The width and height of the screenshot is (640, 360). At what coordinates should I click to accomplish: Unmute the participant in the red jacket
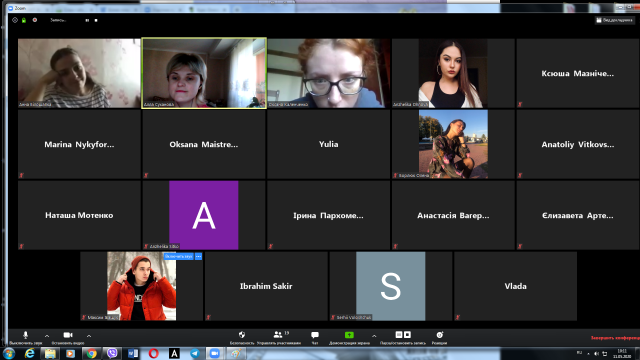pos(178,256)
